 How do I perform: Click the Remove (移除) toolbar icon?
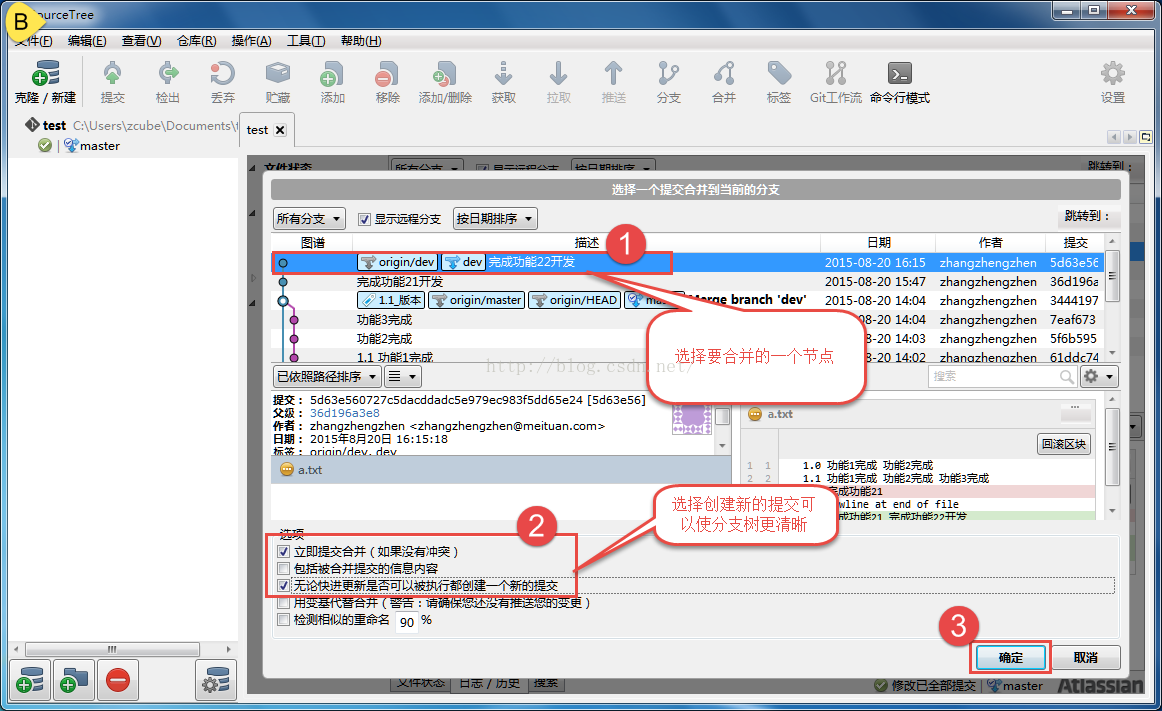pos(388,82)
